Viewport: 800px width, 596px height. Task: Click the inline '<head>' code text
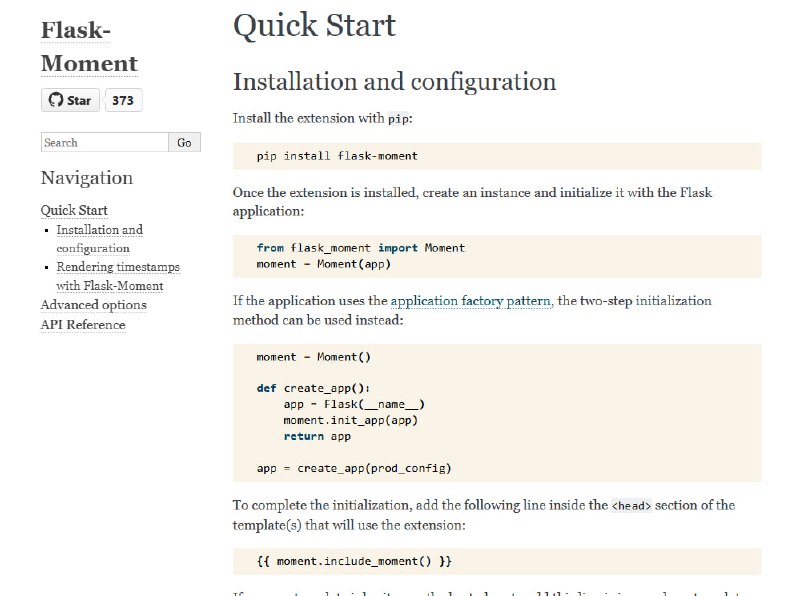pyautogui.click(x=631, y=506)
